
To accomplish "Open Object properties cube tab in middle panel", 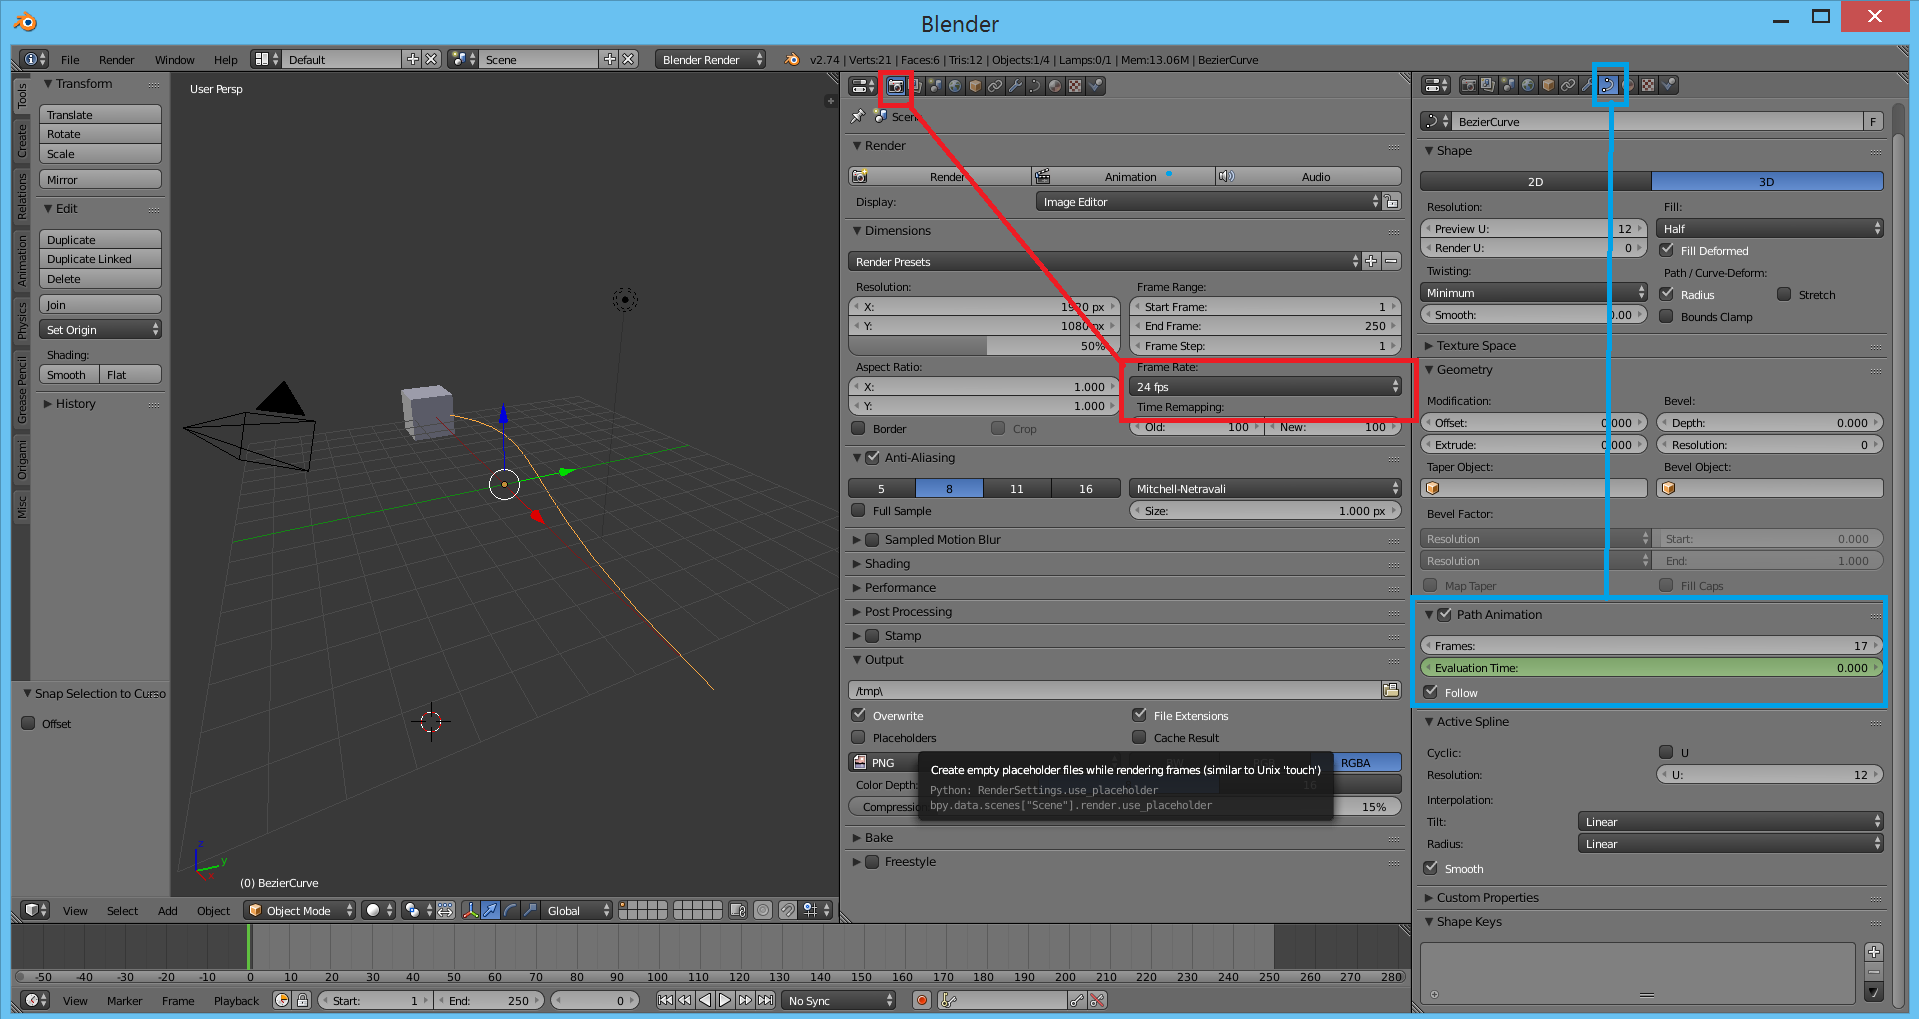I will 975,86.
